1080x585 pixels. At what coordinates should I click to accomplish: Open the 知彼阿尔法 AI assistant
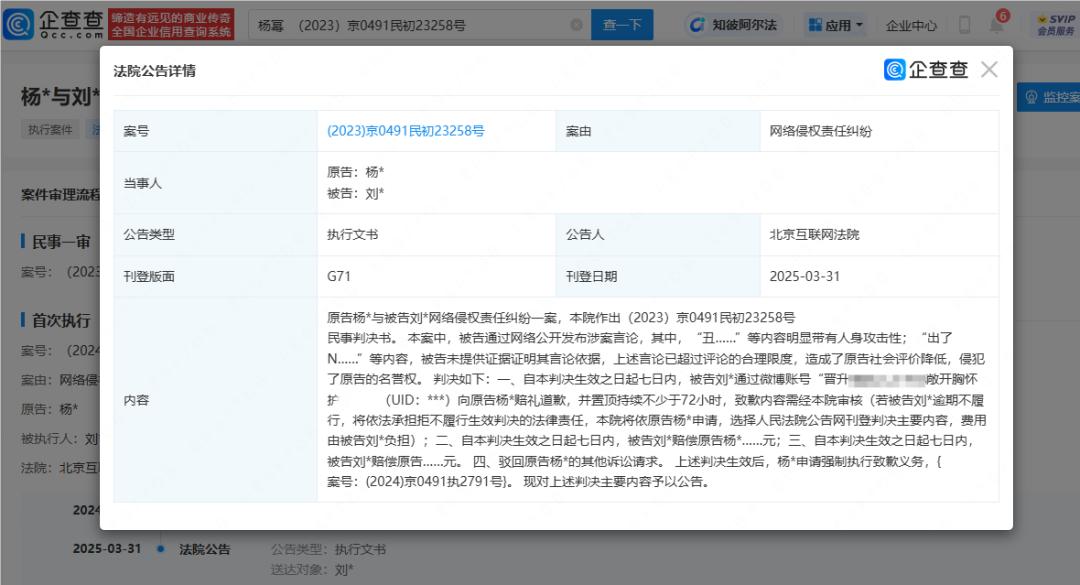coord(733,25)
